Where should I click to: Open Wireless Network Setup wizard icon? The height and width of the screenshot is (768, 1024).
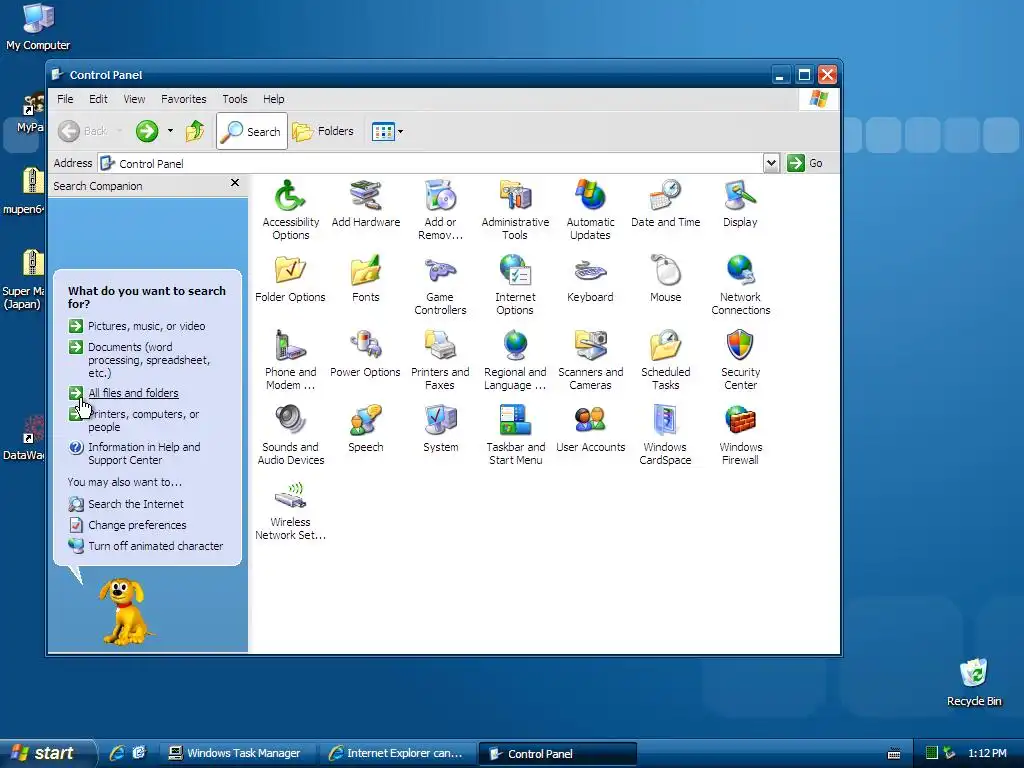pos(291,510)
